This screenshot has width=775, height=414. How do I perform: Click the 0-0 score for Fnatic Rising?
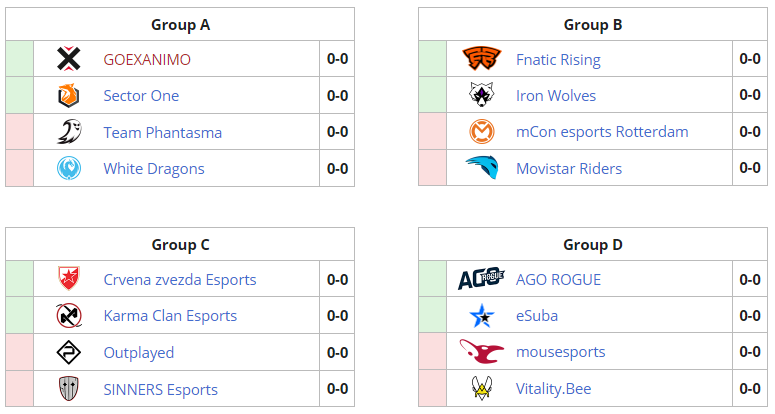(750, 59)
